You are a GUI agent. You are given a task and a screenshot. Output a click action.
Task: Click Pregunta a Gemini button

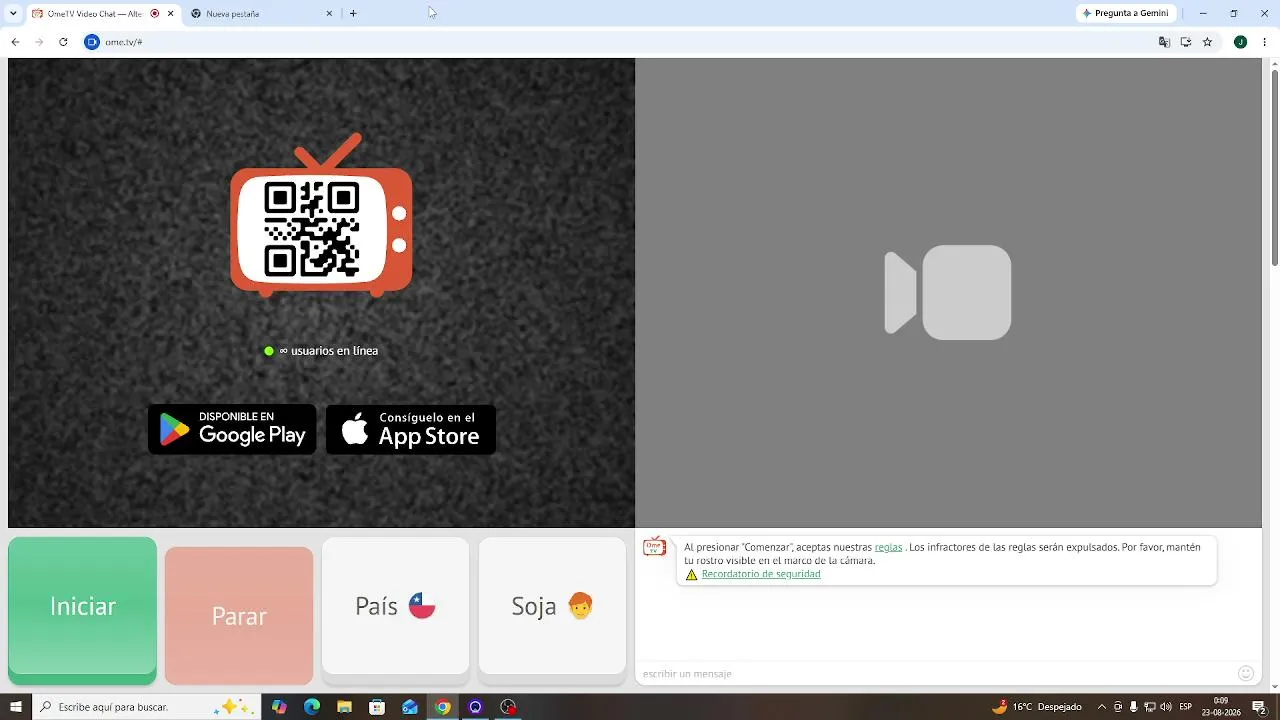click(1125, 13)
